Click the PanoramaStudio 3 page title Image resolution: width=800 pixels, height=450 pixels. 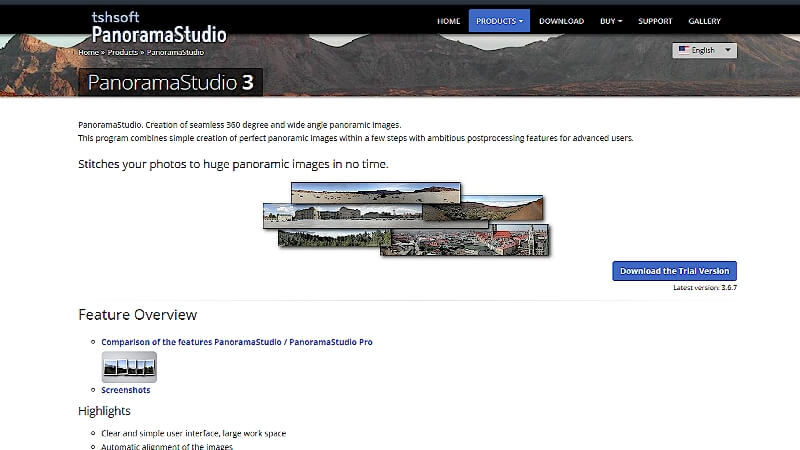pos(170,82)
